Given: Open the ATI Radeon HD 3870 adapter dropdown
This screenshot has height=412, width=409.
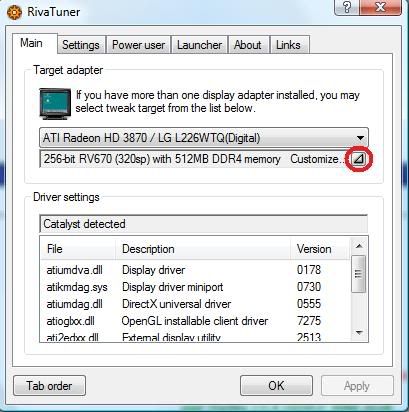Looking at the screenshot, I should coord(204,138).
